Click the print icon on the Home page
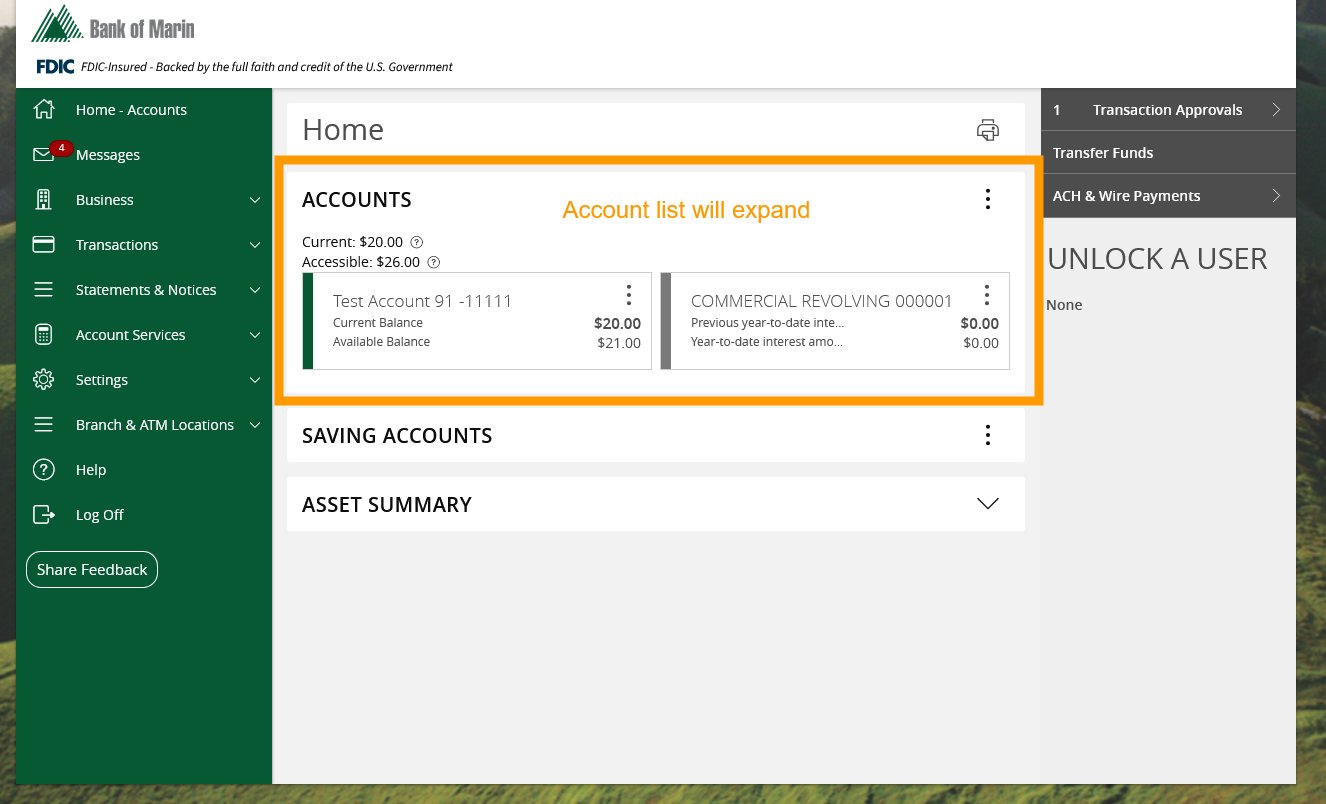The width and height of the screenshot is (1326, 804). pos(987,130)
